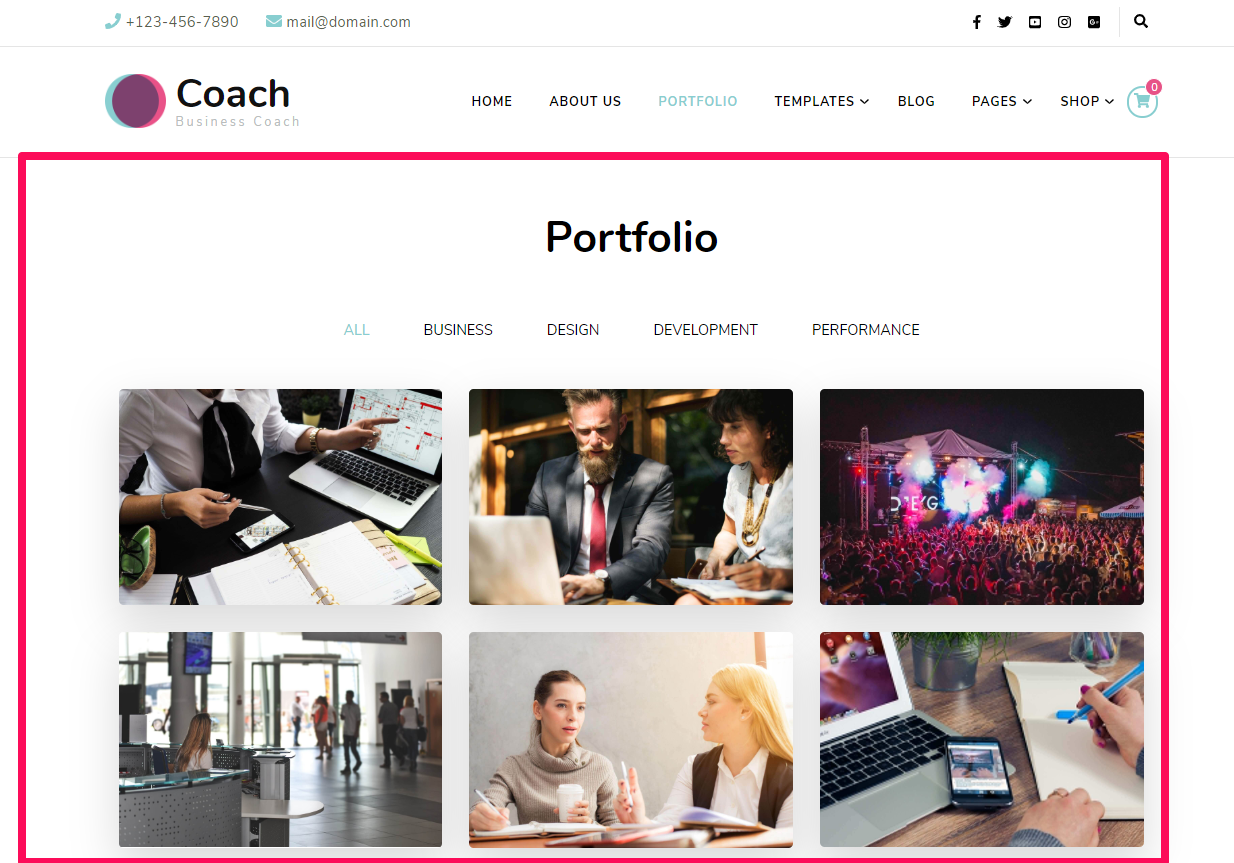Expand the Shop dropdown menu
The height and width of the screenshot is (863, 1234).
click(1087, 101)
